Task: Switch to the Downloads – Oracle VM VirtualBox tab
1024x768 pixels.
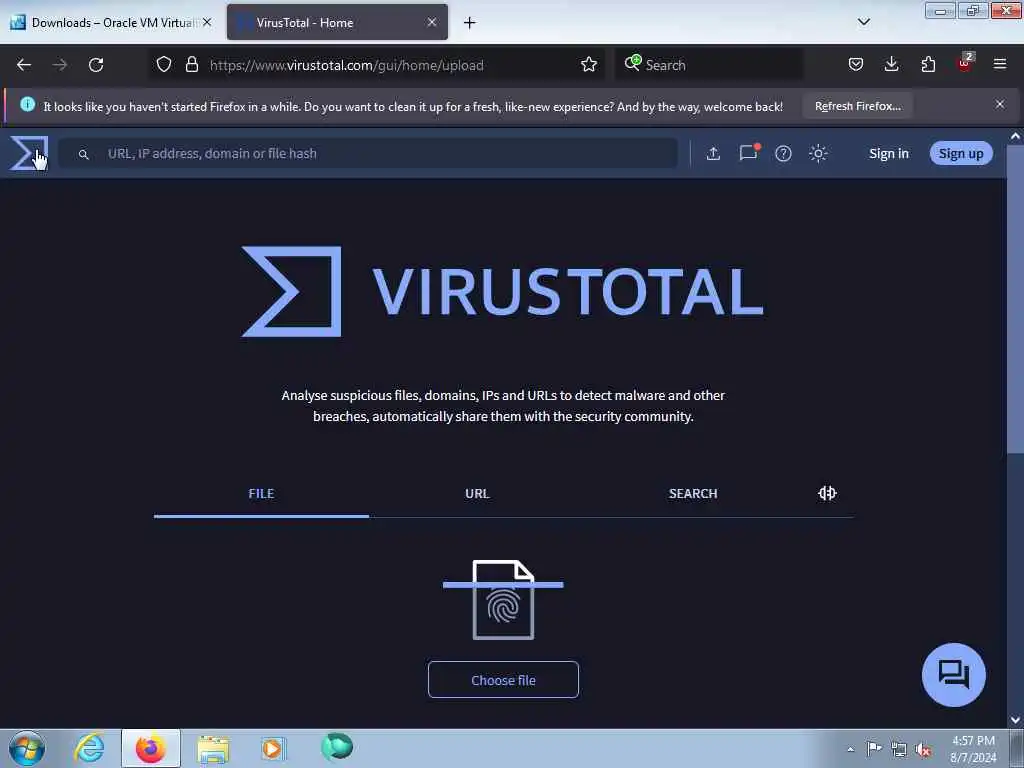Action: [111, 22]
